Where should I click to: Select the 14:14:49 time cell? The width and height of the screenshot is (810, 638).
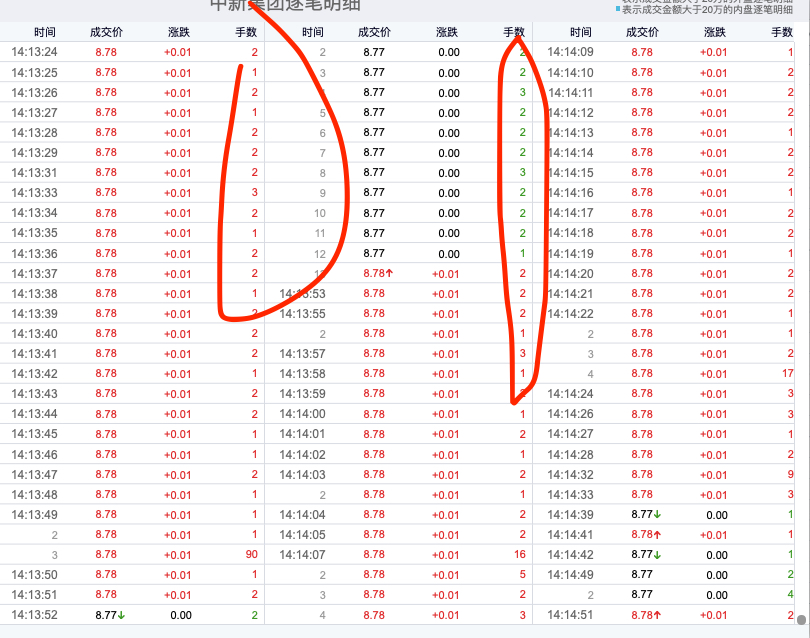[570, 574]
